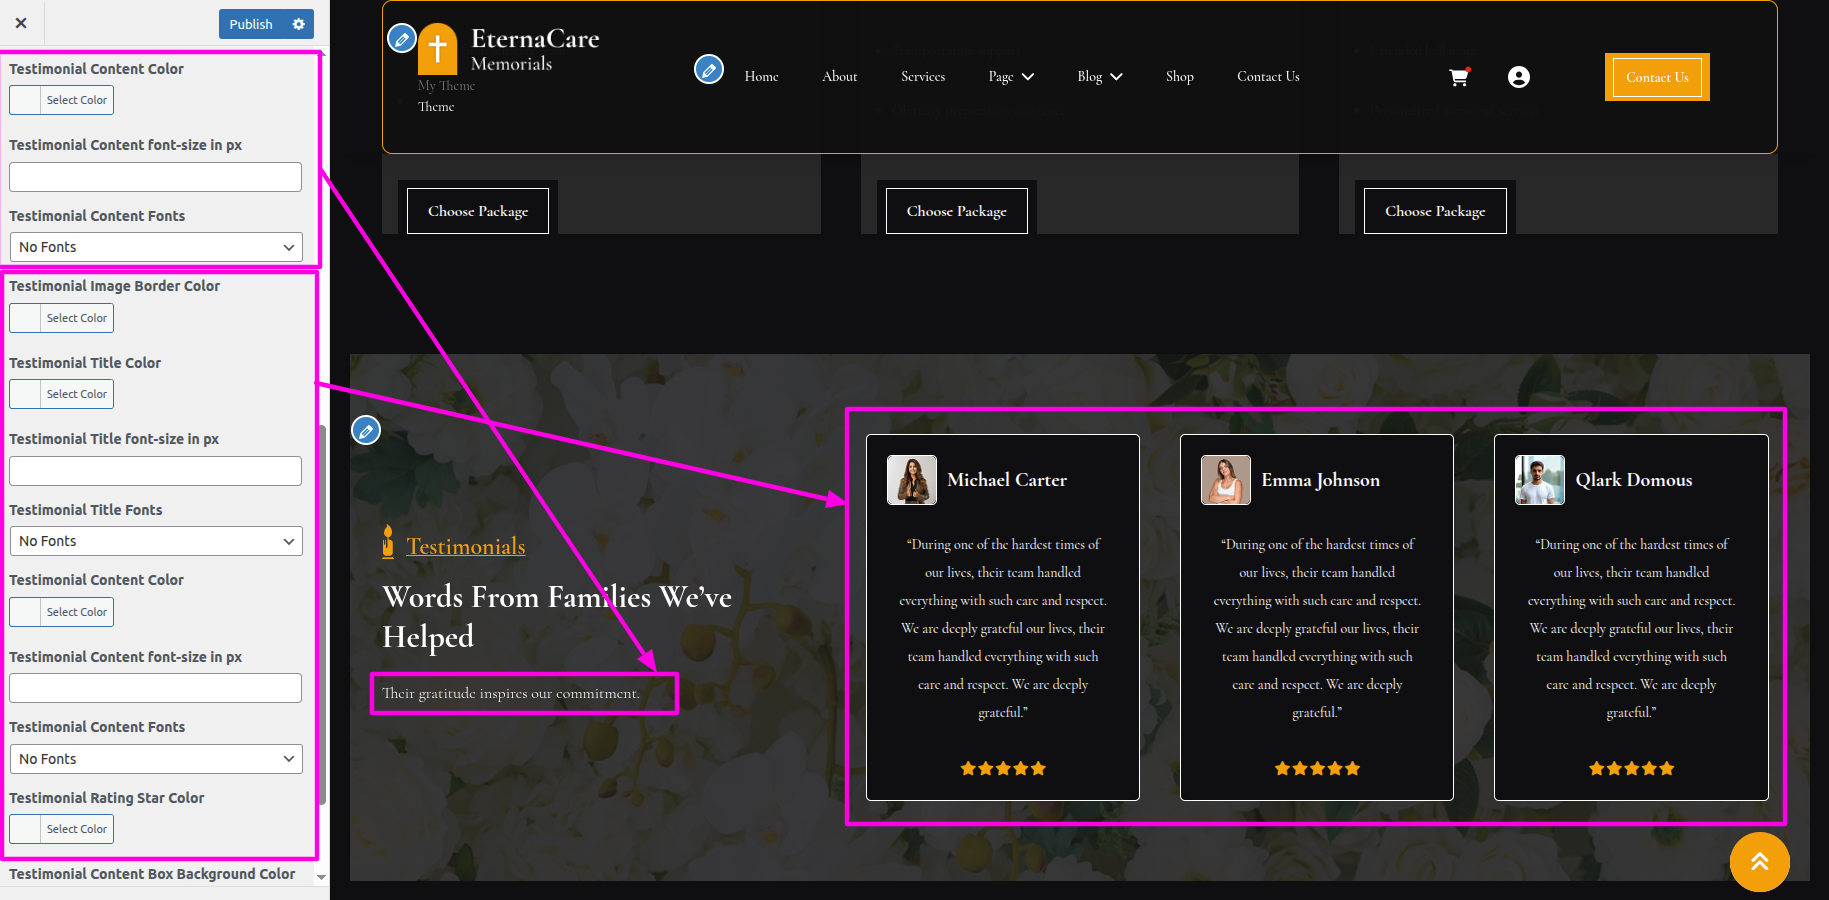Image resolution: width=1829 pixels, height=900 pixels.
Task: Expand the Blog menu dropdown
Action: (1100, 77)
